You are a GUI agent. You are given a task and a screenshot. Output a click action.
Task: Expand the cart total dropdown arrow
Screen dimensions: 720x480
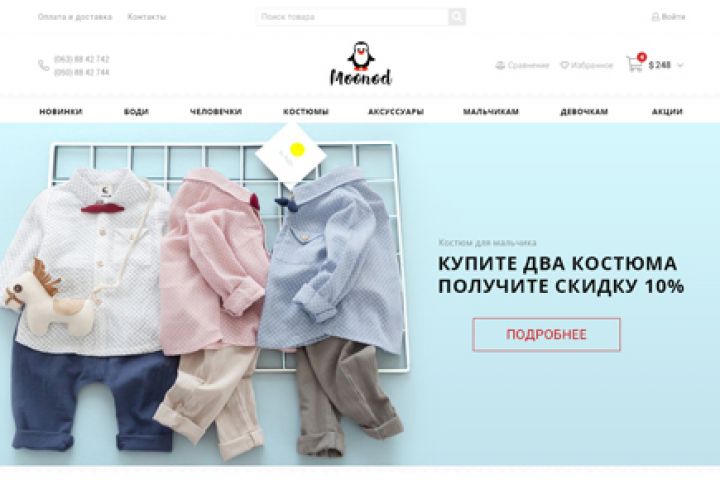[680, 65]
